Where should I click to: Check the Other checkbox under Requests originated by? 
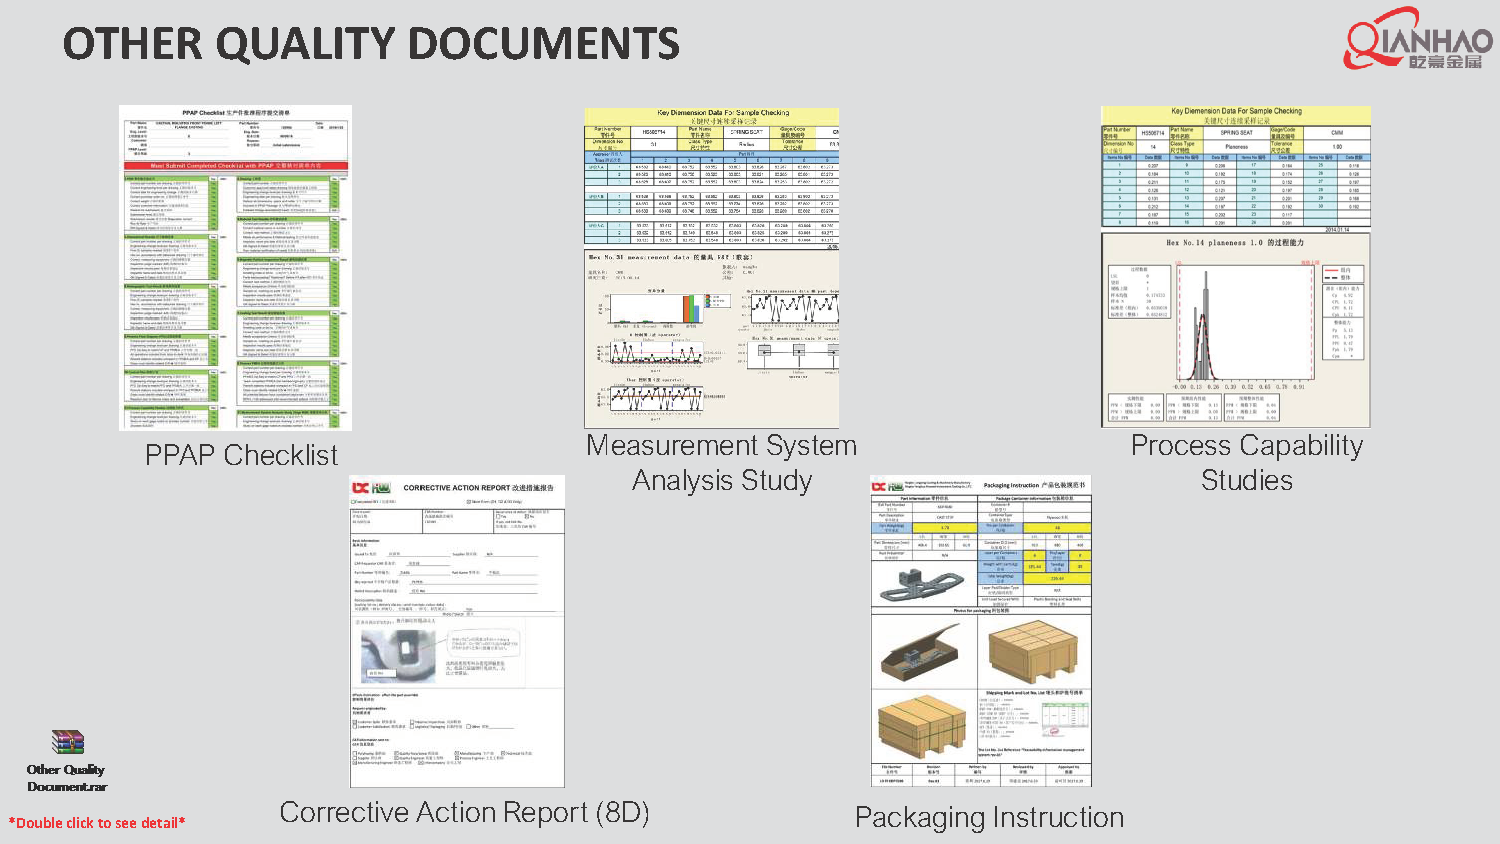pos(470,726)
